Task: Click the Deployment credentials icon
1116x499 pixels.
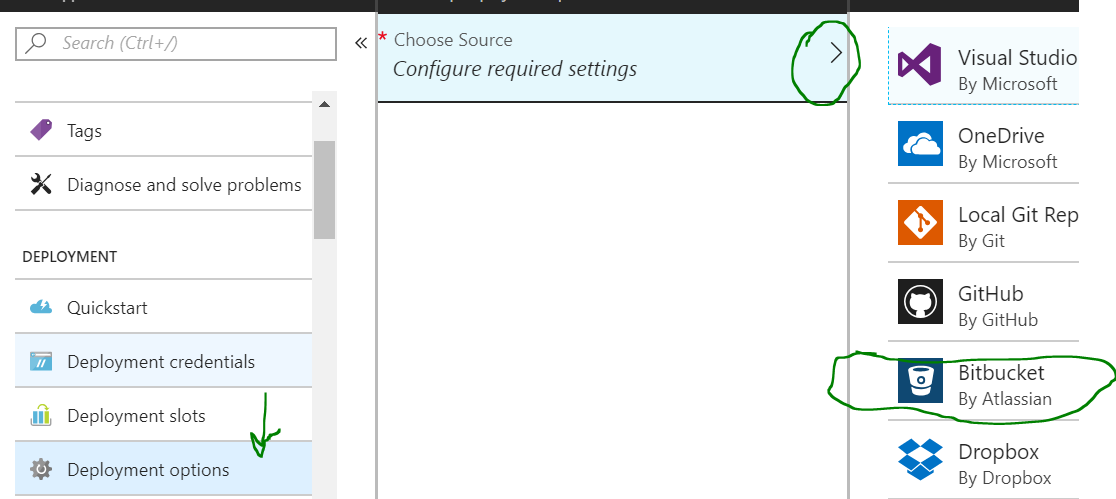Action: point(41,362)
